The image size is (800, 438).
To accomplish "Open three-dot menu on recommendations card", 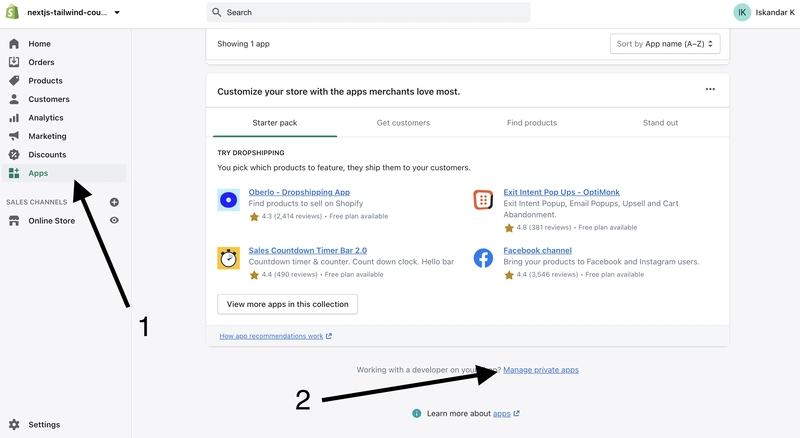I will click(710, 89).
